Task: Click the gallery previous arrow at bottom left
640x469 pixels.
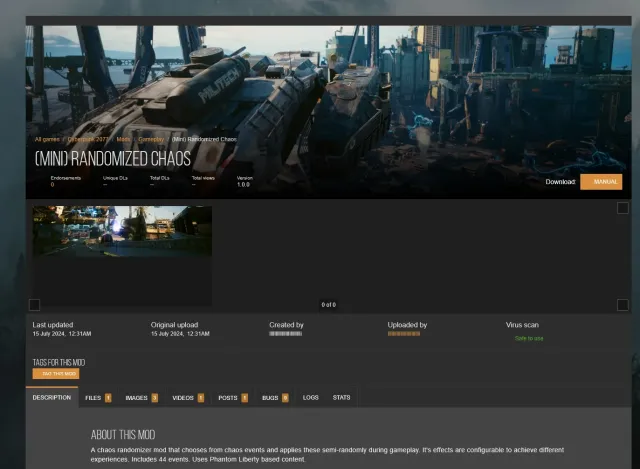Action: [35, 305]
